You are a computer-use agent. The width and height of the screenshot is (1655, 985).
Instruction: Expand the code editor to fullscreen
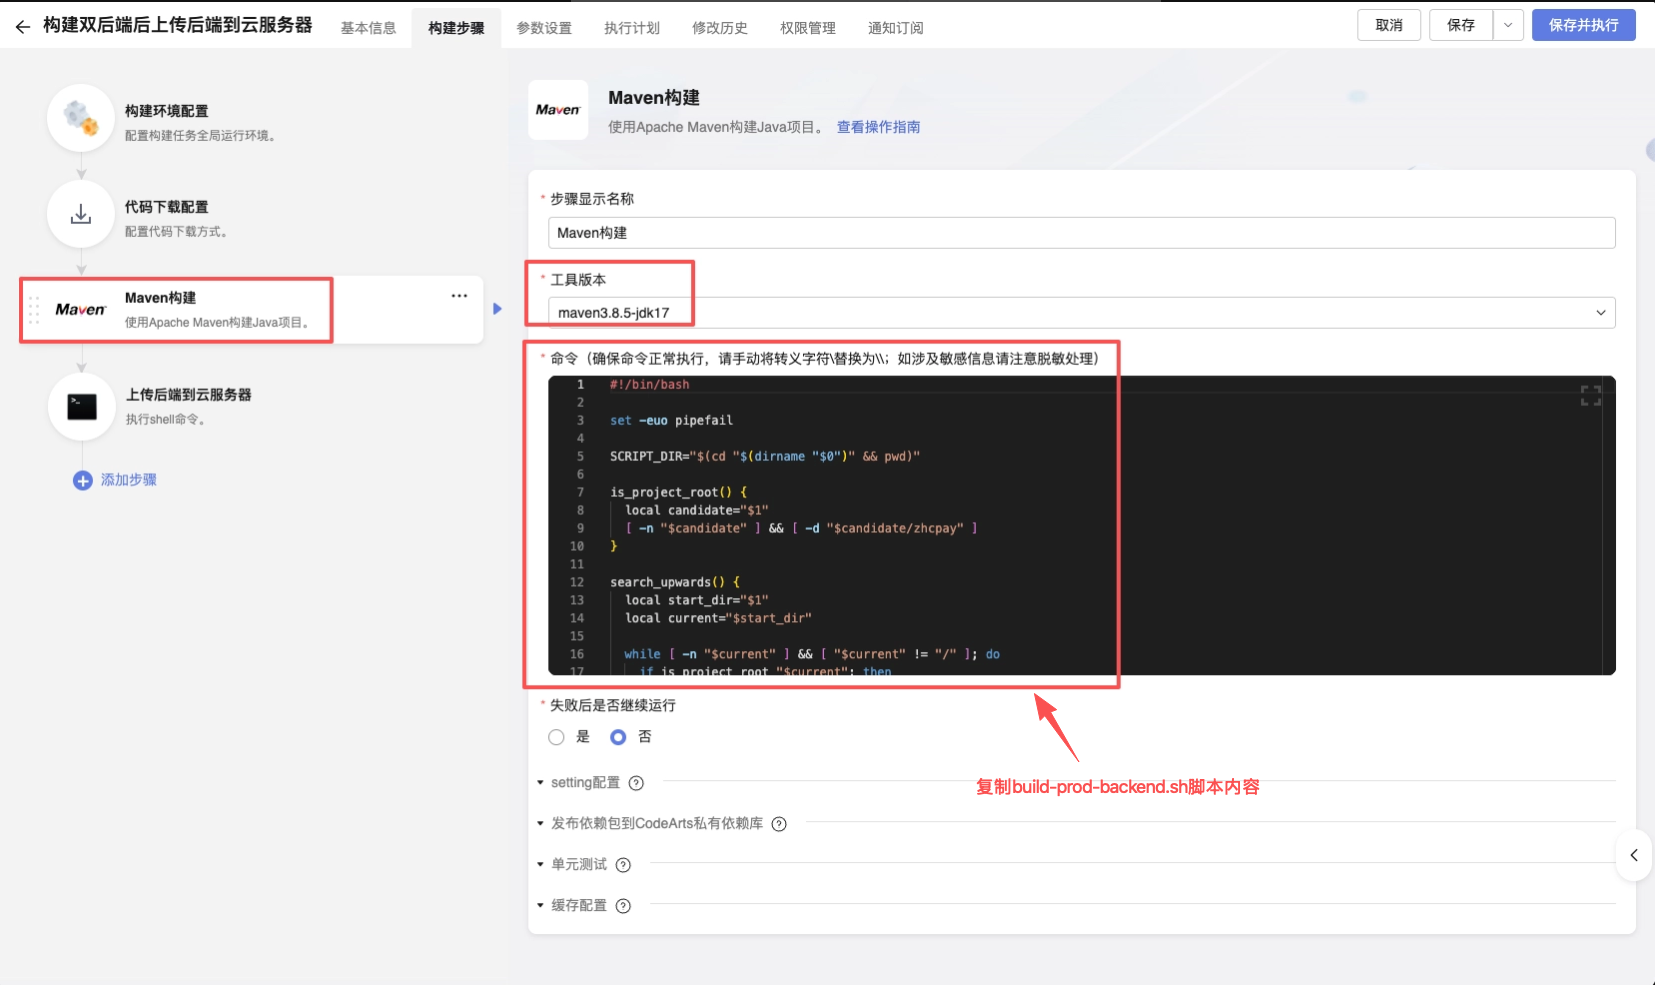(x=1591, y=396)
